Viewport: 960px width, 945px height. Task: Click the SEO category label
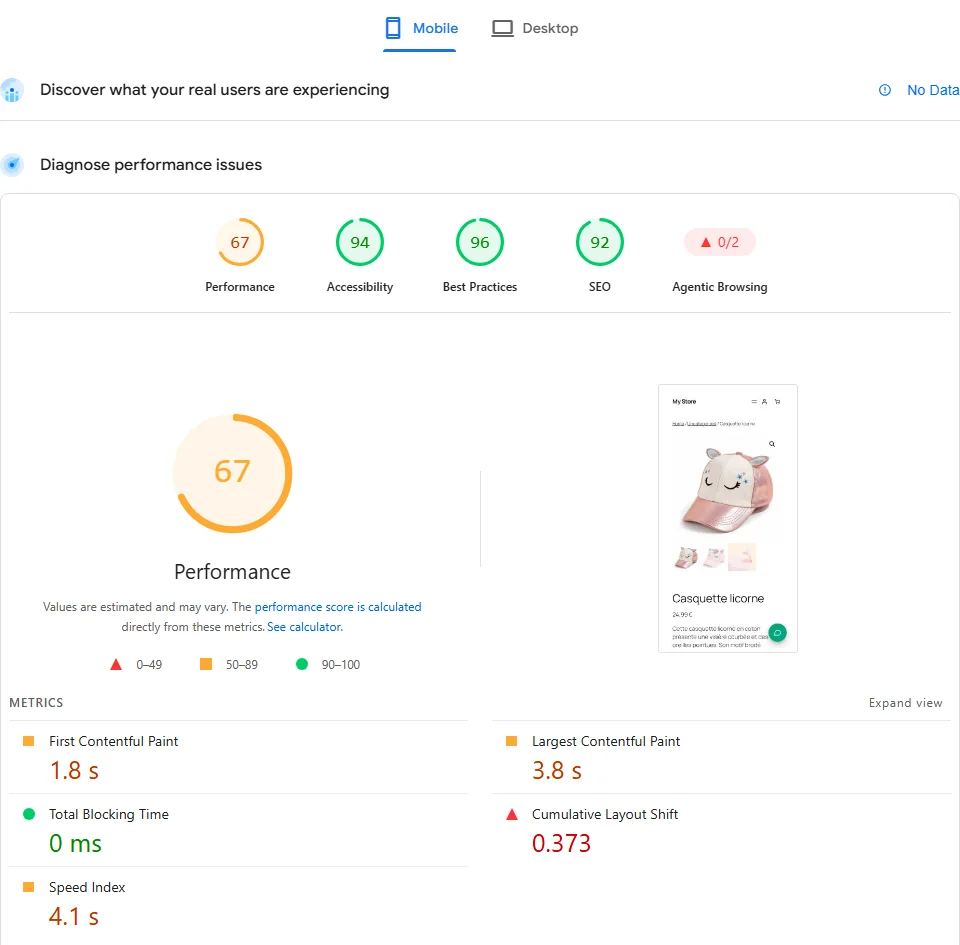tap(600, 287)
